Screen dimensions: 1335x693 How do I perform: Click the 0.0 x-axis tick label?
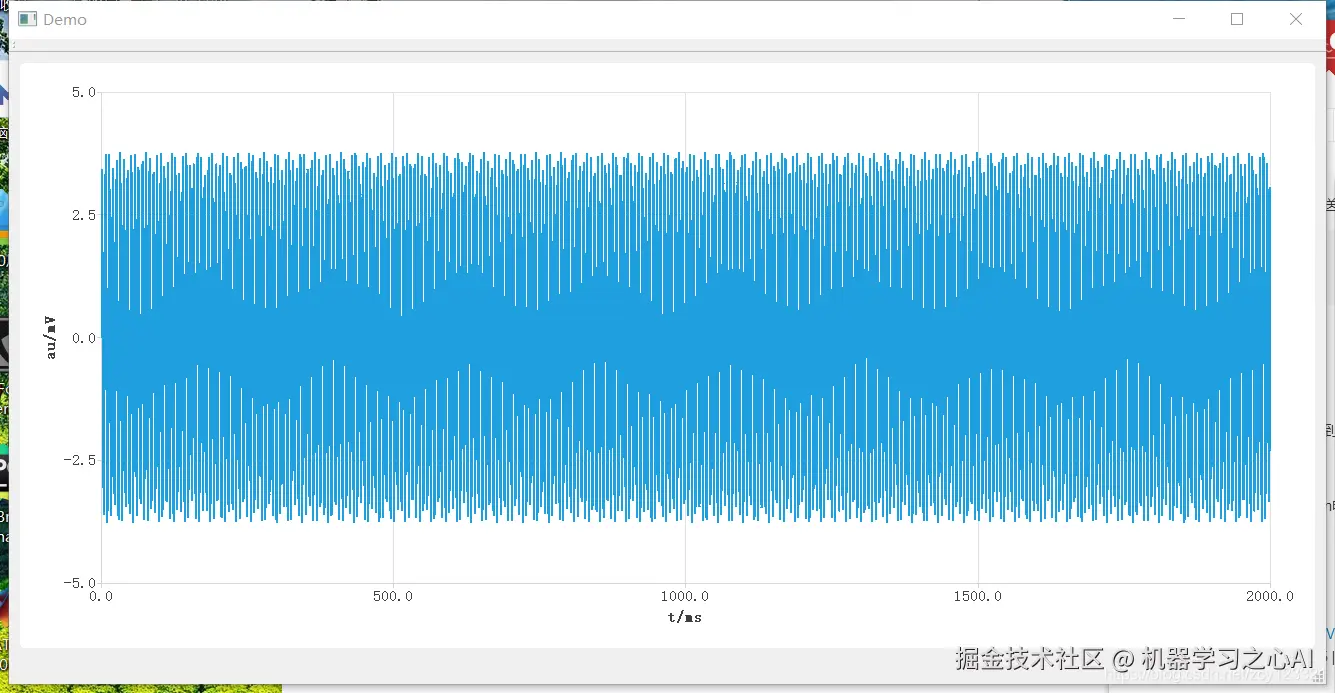tap(102, 596)
